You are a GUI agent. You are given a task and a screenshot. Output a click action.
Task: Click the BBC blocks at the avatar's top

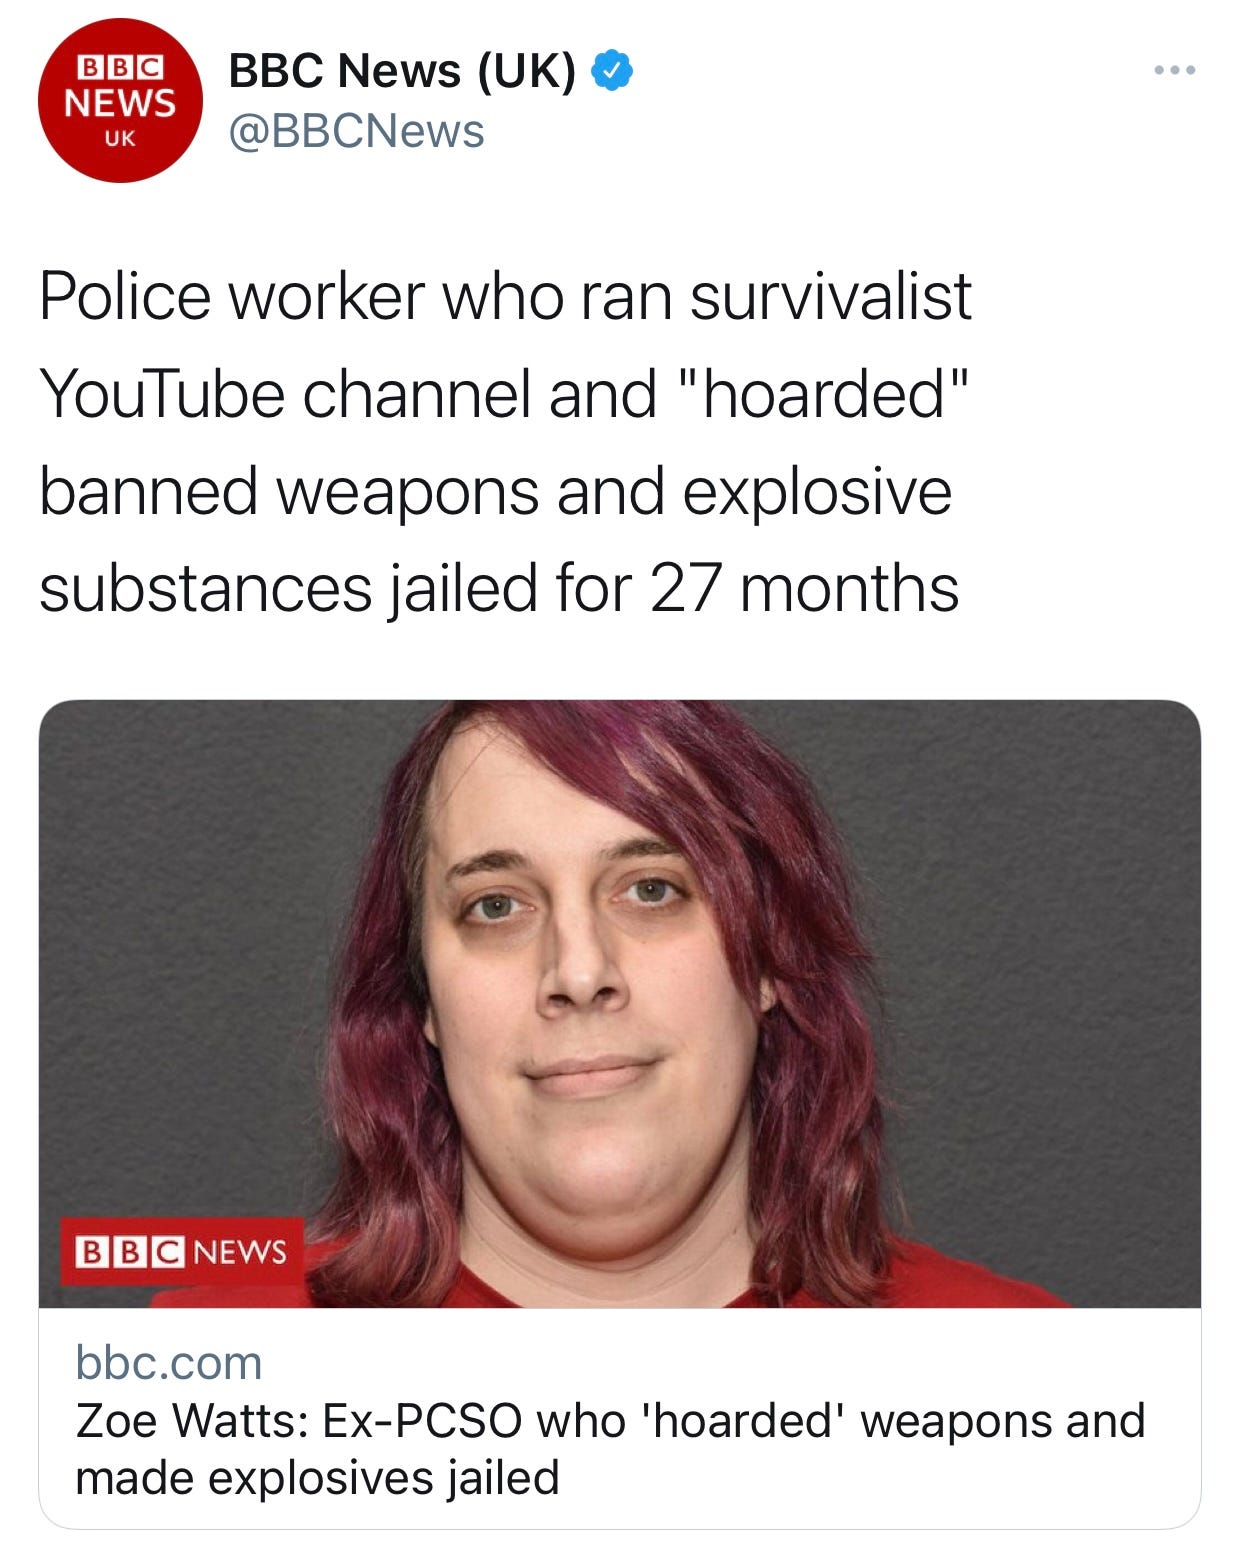(x=120, y=67)
